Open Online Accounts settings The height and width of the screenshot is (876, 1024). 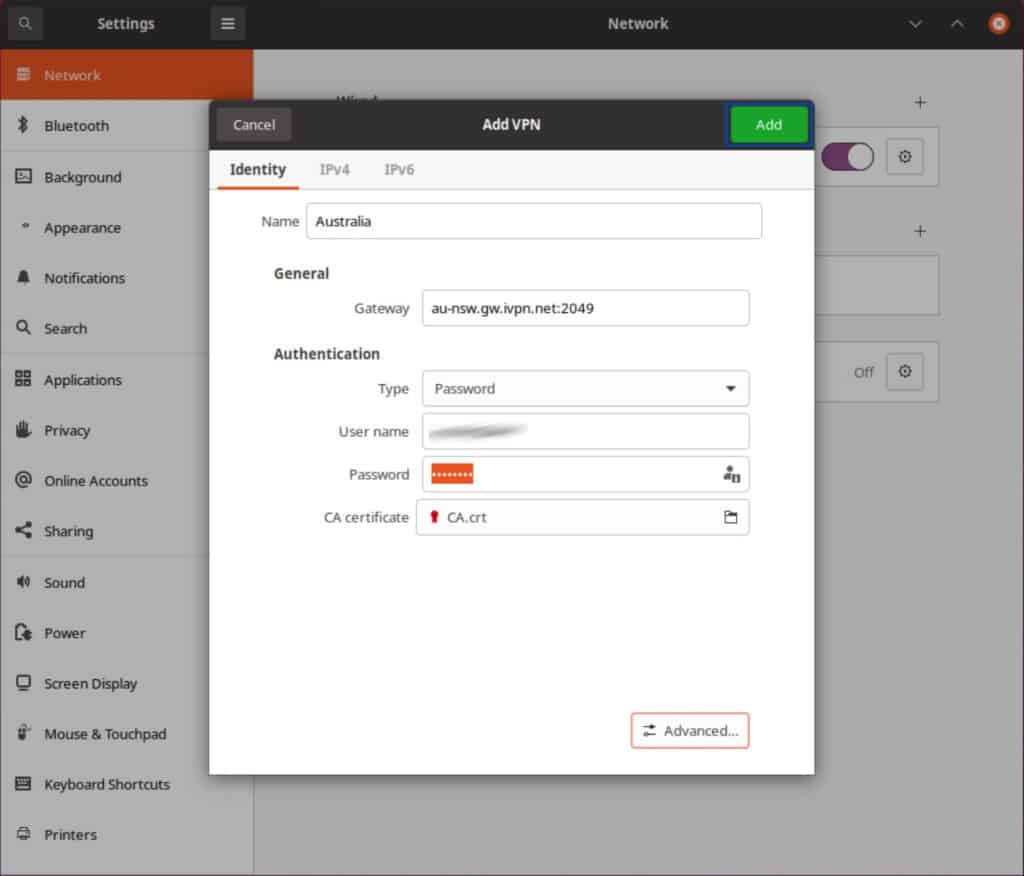coord(104,481)
